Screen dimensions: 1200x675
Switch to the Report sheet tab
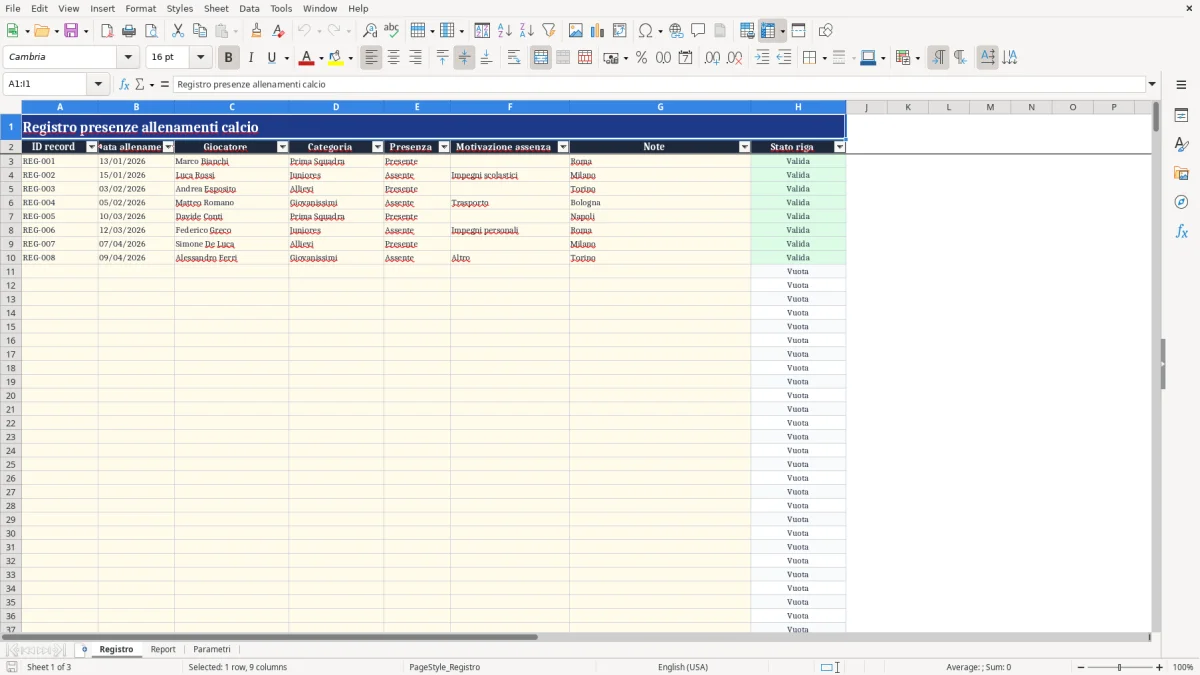(163, 650)
